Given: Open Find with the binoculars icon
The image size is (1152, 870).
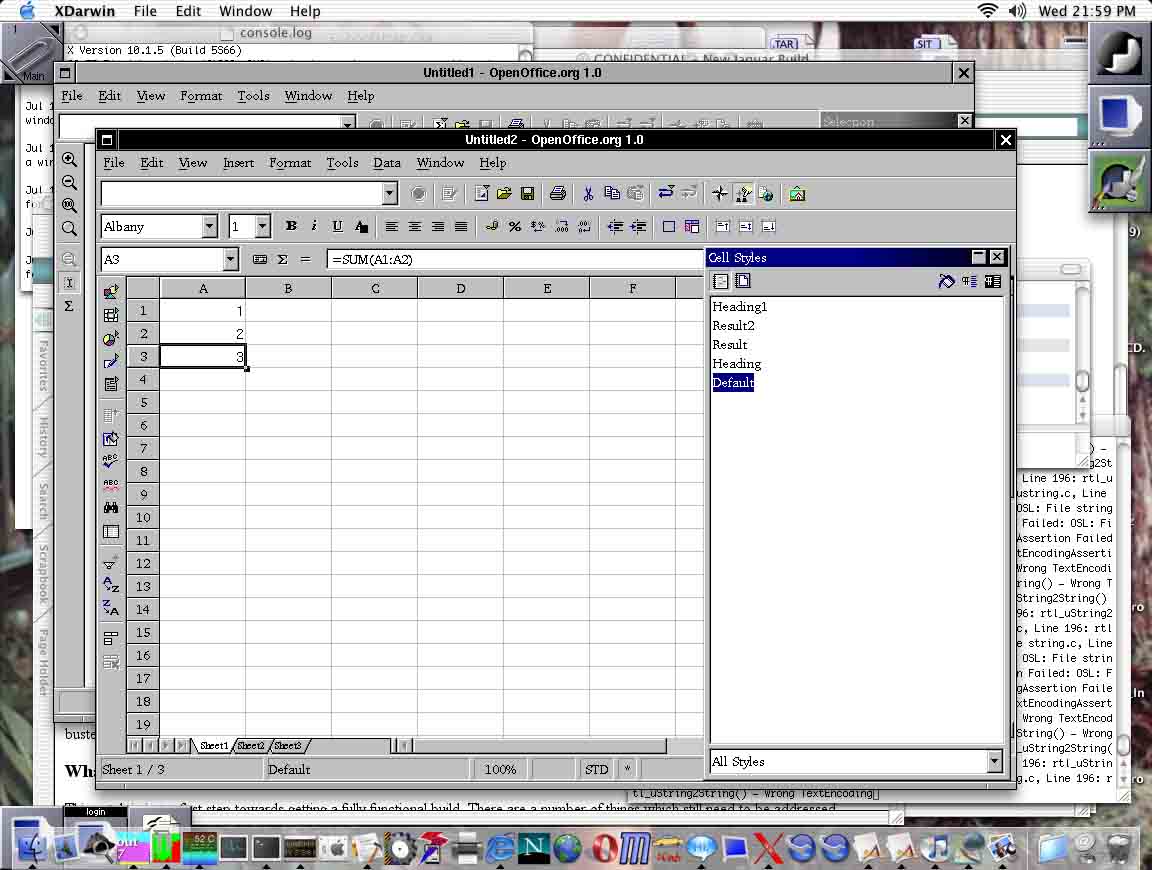Looking at the screenshot, I should tap(111, 507).
